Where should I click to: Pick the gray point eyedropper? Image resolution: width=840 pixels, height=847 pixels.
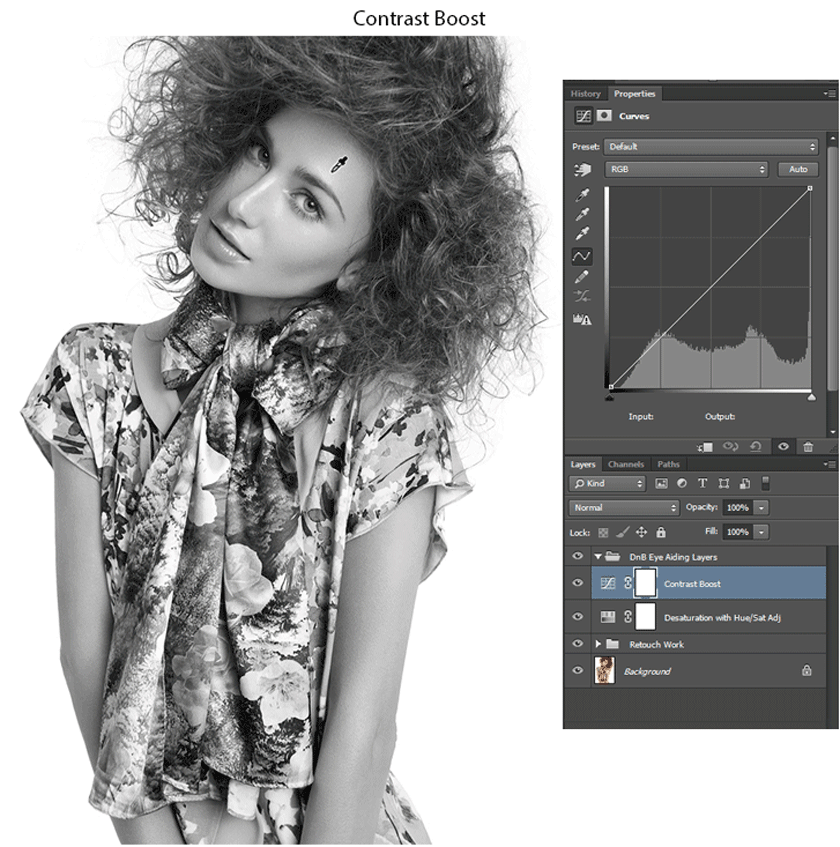coord(582,214)
